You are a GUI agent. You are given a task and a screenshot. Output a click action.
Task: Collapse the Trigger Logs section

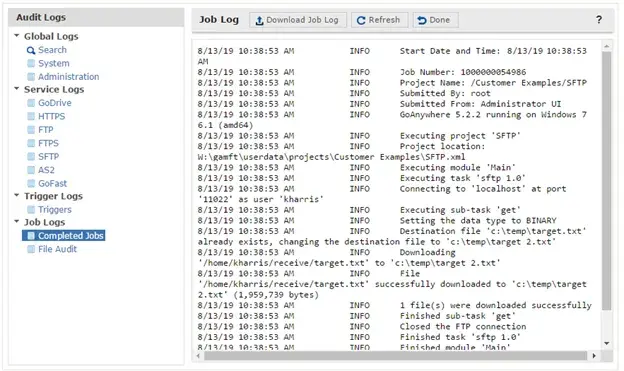17,195
